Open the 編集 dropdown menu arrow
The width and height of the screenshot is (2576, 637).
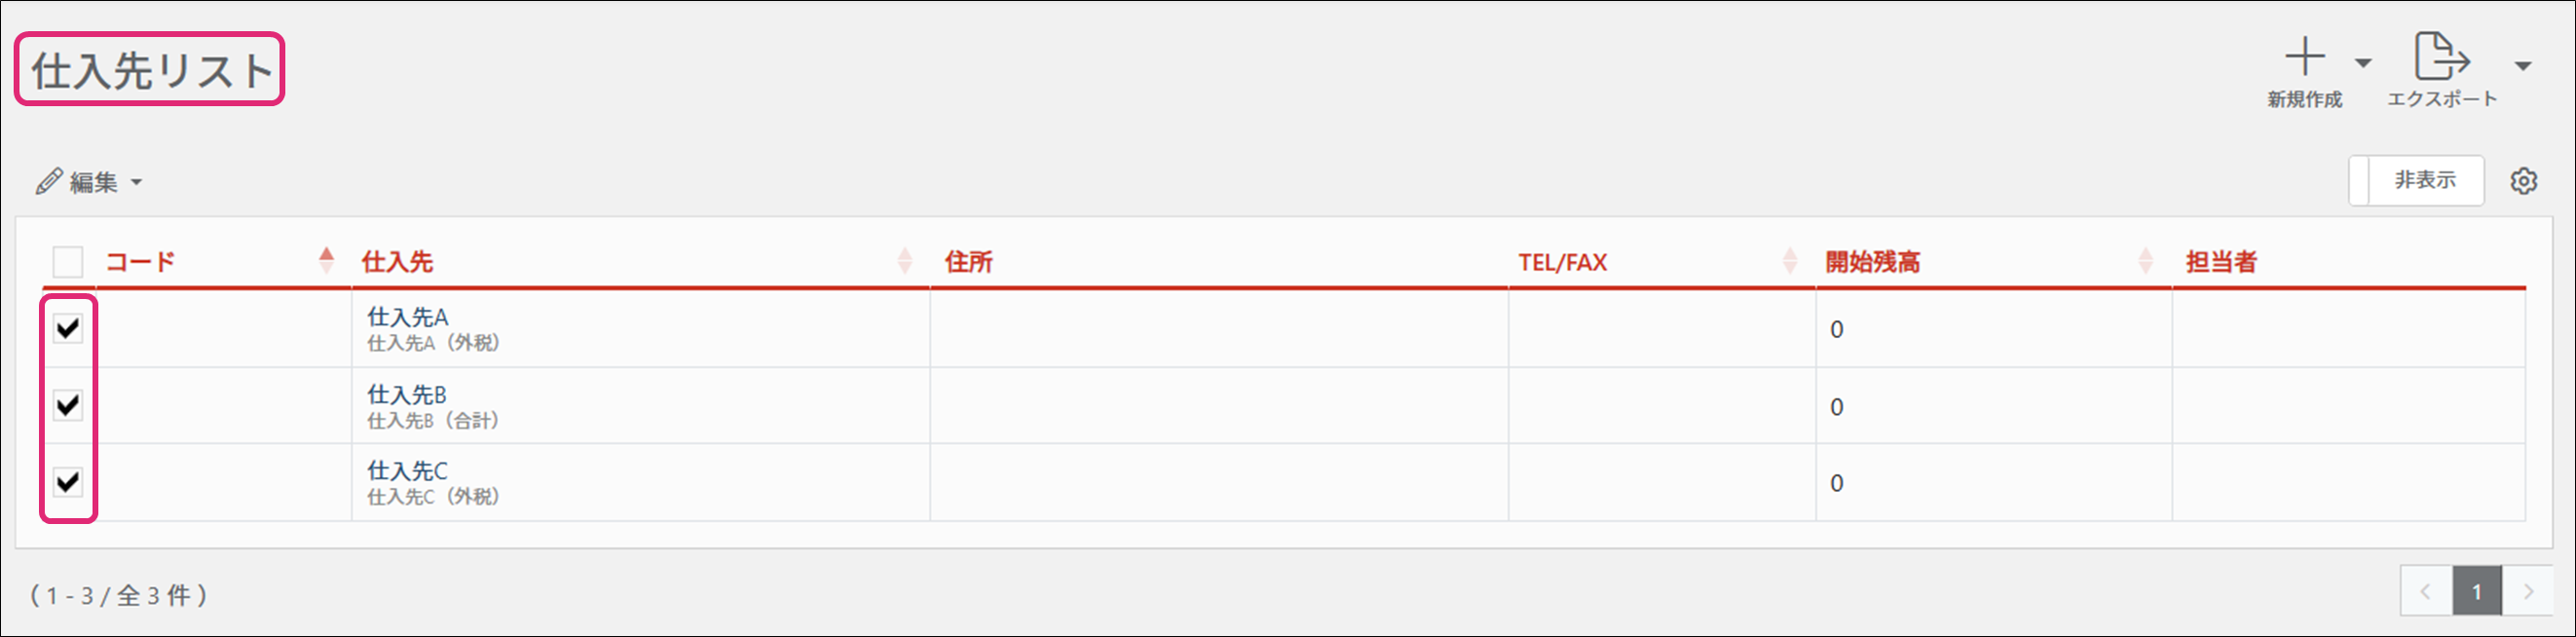137,183
